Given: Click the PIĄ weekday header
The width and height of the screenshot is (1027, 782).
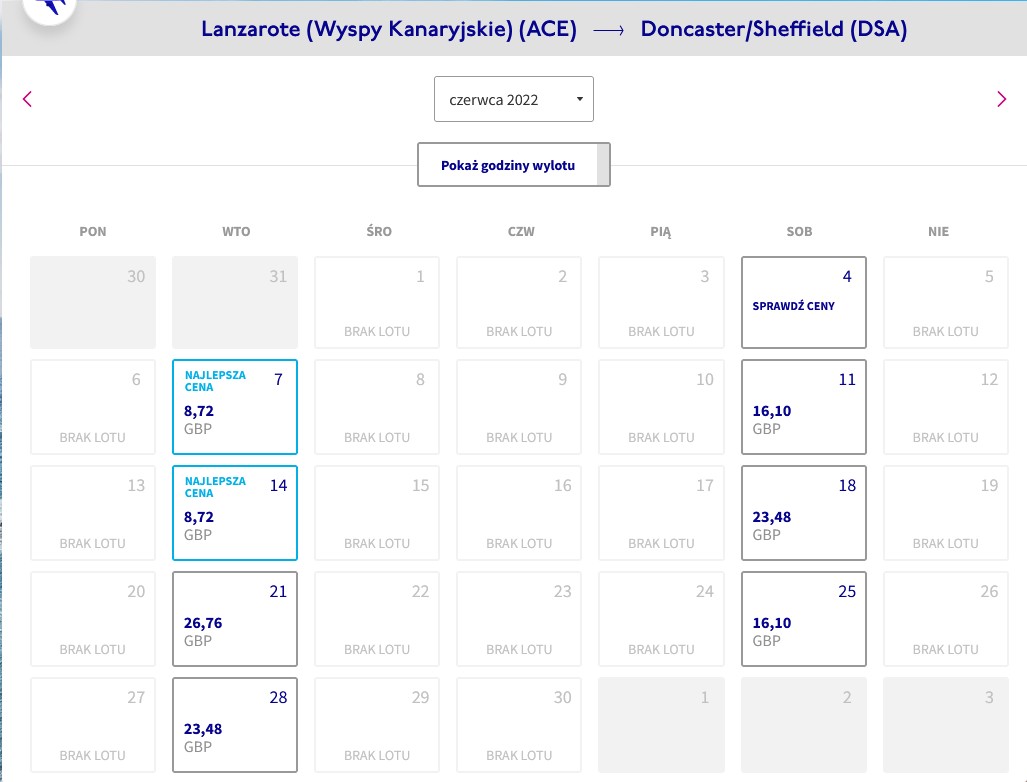Looking at the screenshot, I should pos(660,231).
